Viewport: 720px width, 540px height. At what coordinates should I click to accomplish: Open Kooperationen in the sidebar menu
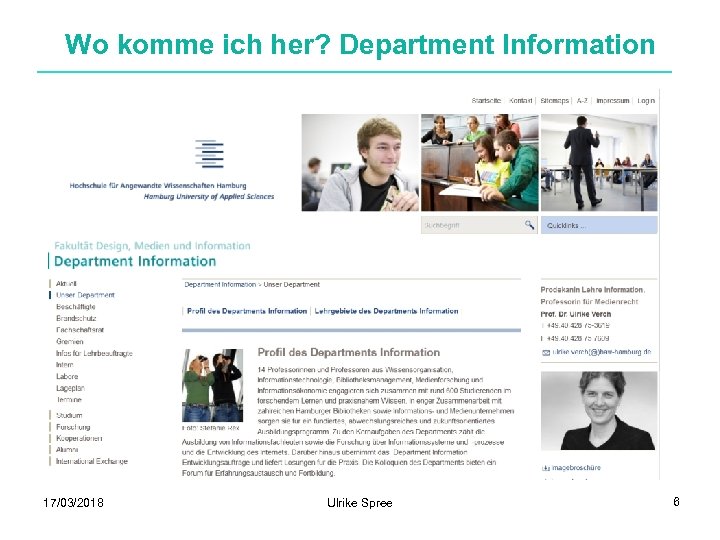click(79, 439)
